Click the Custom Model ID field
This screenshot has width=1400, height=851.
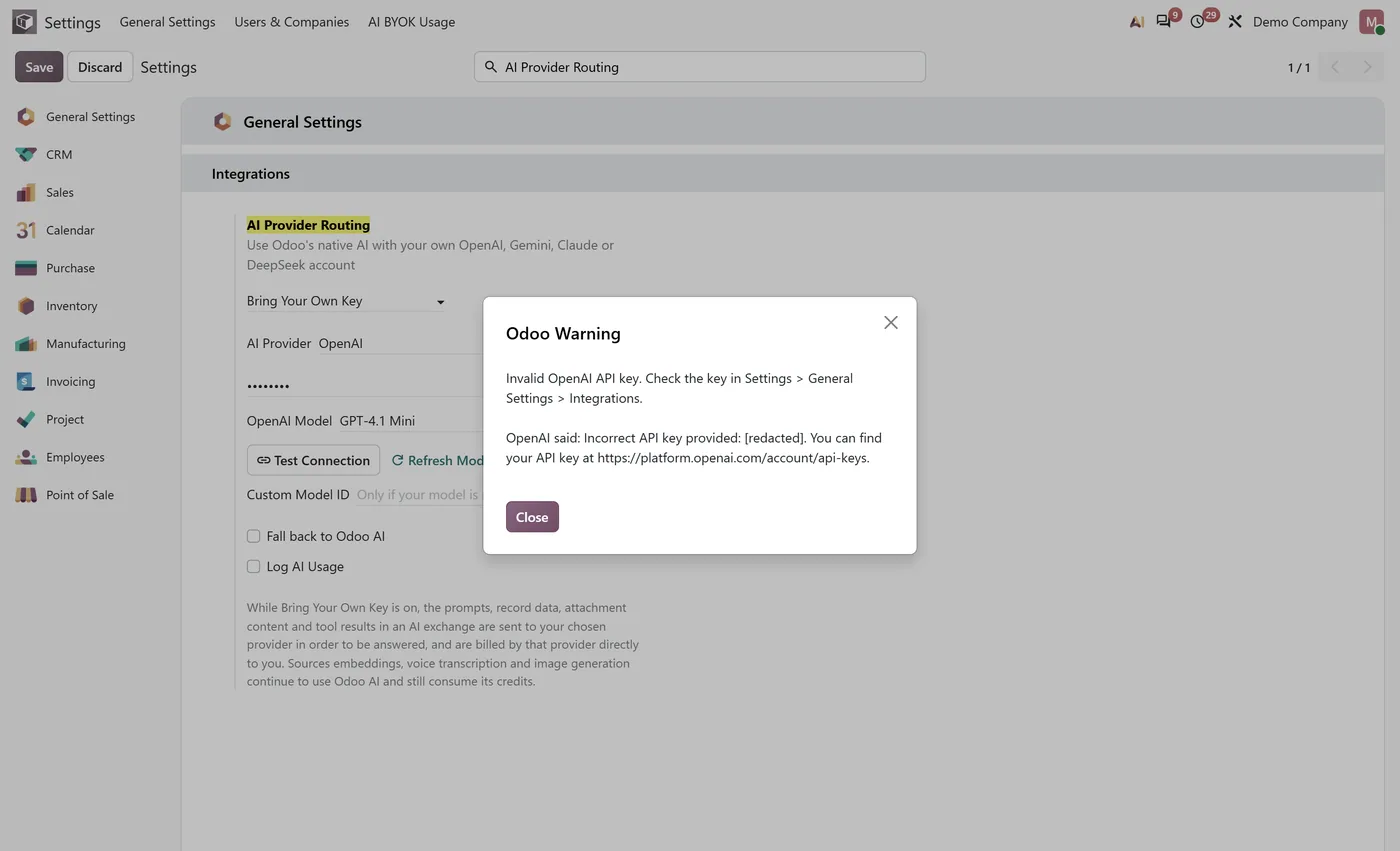[x=420, y=495]
